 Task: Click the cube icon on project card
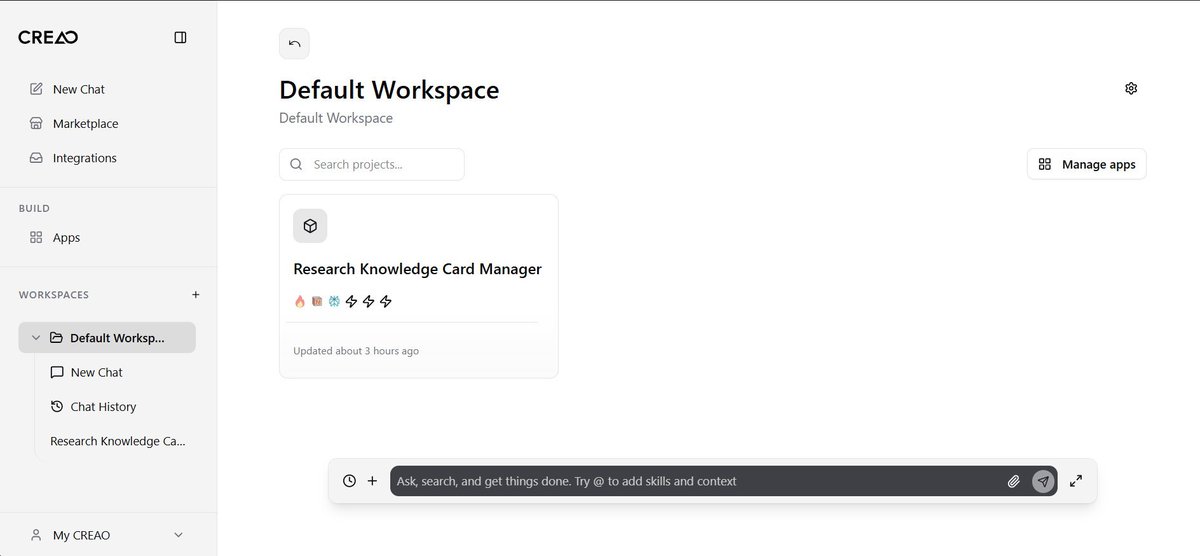(x=310, y=226)
